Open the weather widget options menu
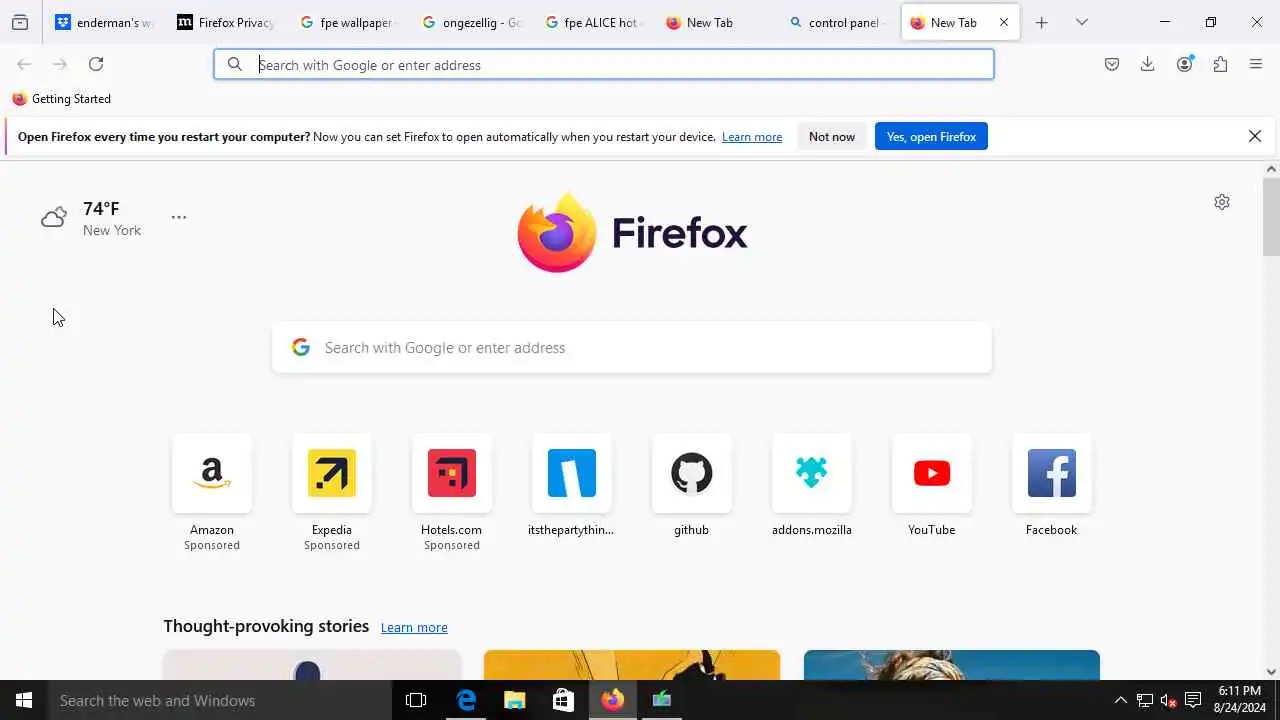 179,217
